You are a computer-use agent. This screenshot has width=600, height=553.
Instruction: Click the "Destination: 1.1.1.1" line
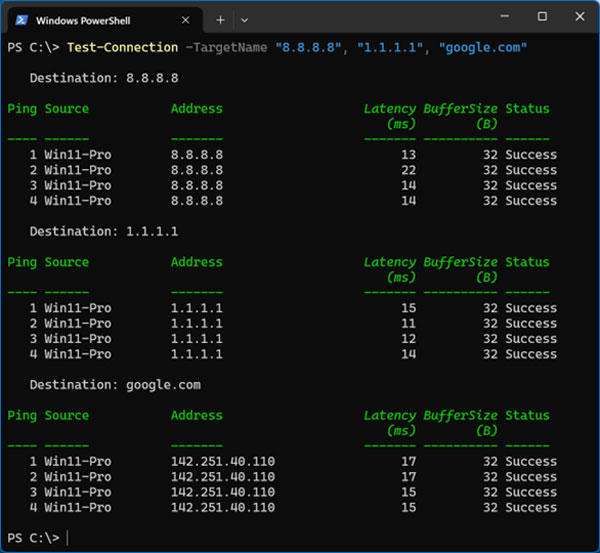coord(104,232)
